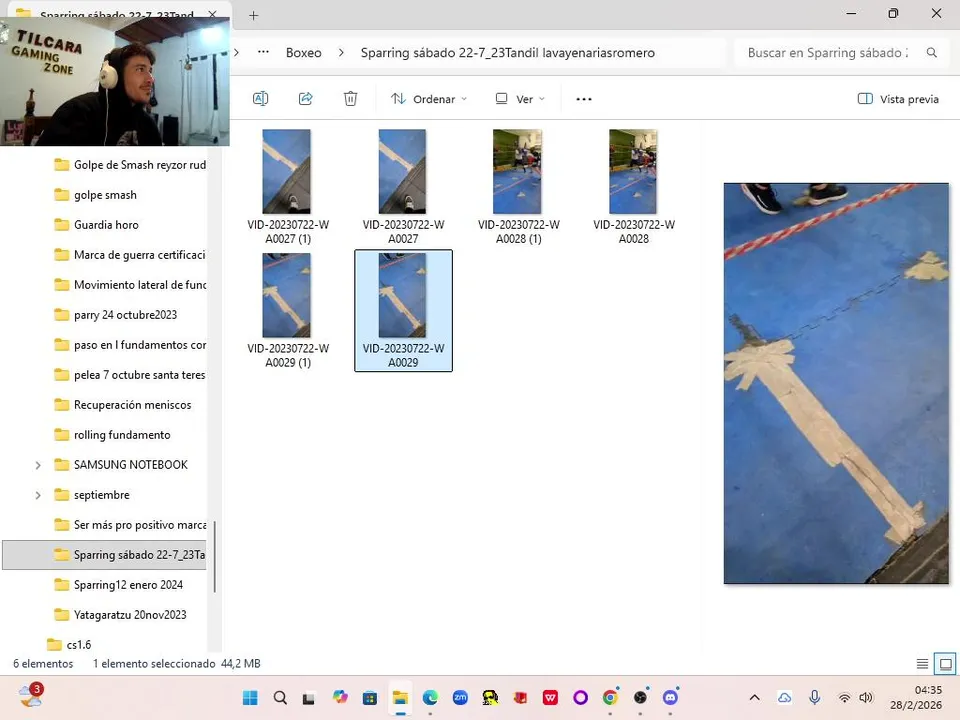Image resolution: width=960 pixels, height=720 pixels.
Task: Open the cs1.6 folder in the tree
Action: tap(69, 645)
